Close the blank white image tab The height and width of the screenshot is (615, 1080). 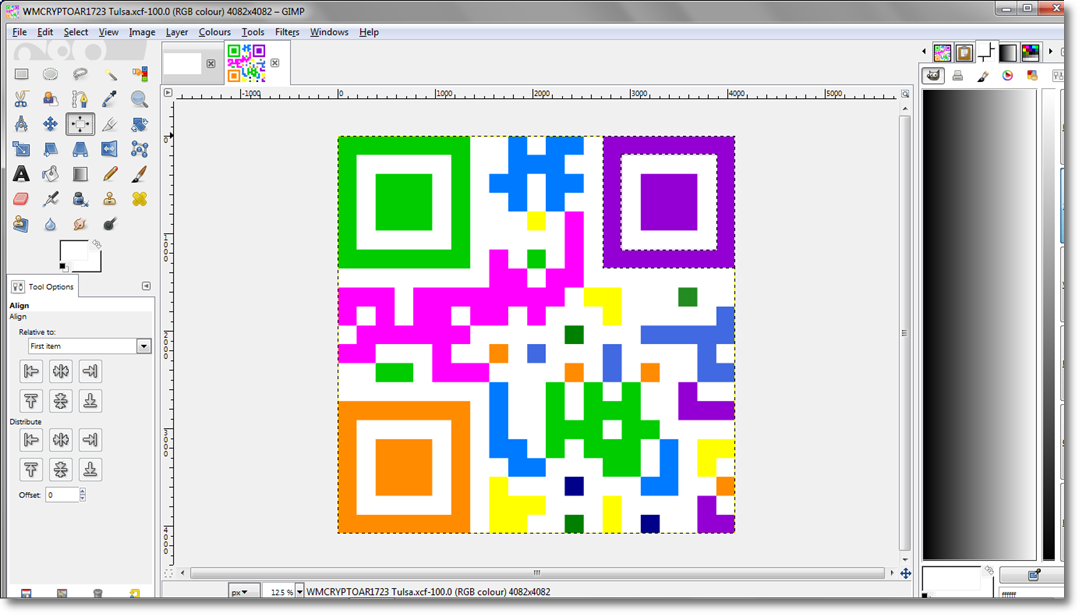click(211, 63)
